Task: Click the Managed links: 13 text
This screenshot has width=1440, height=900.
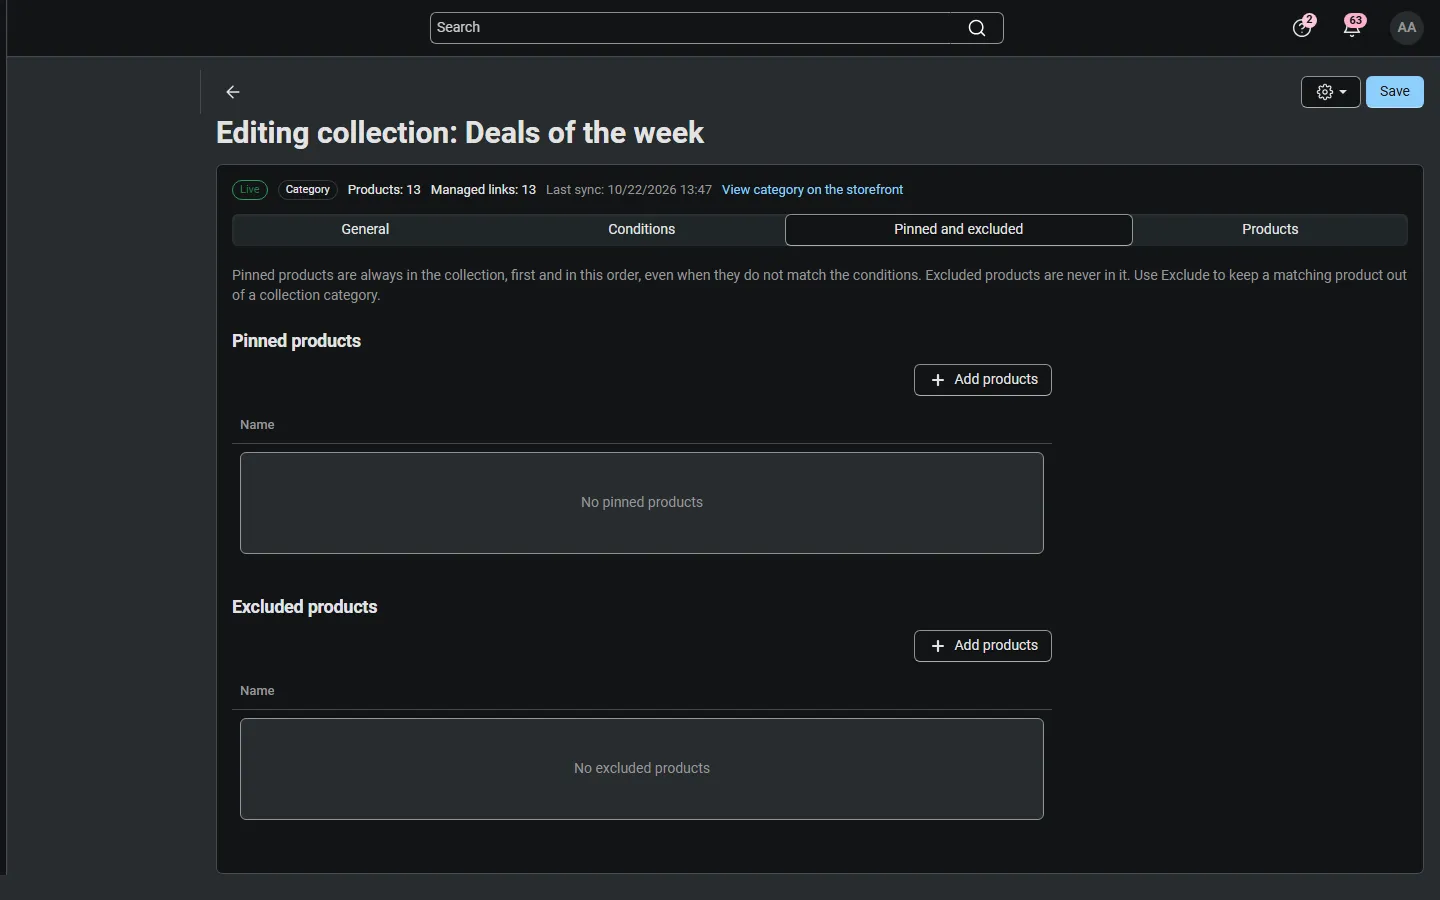Action: click(x=483, y=190)
